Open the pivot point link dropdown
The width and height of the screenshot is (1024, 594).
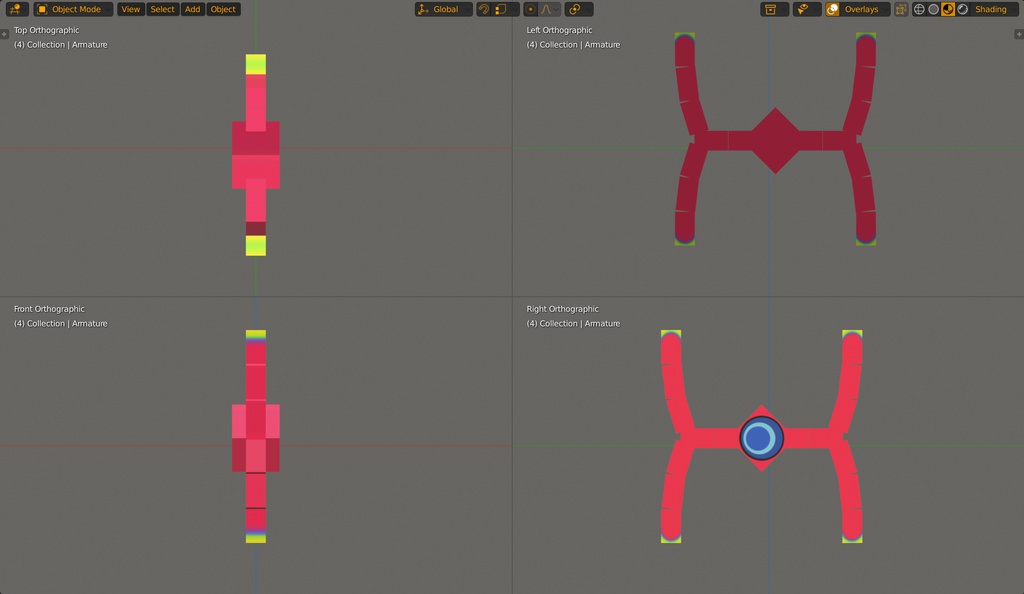(x=579, y=9)
